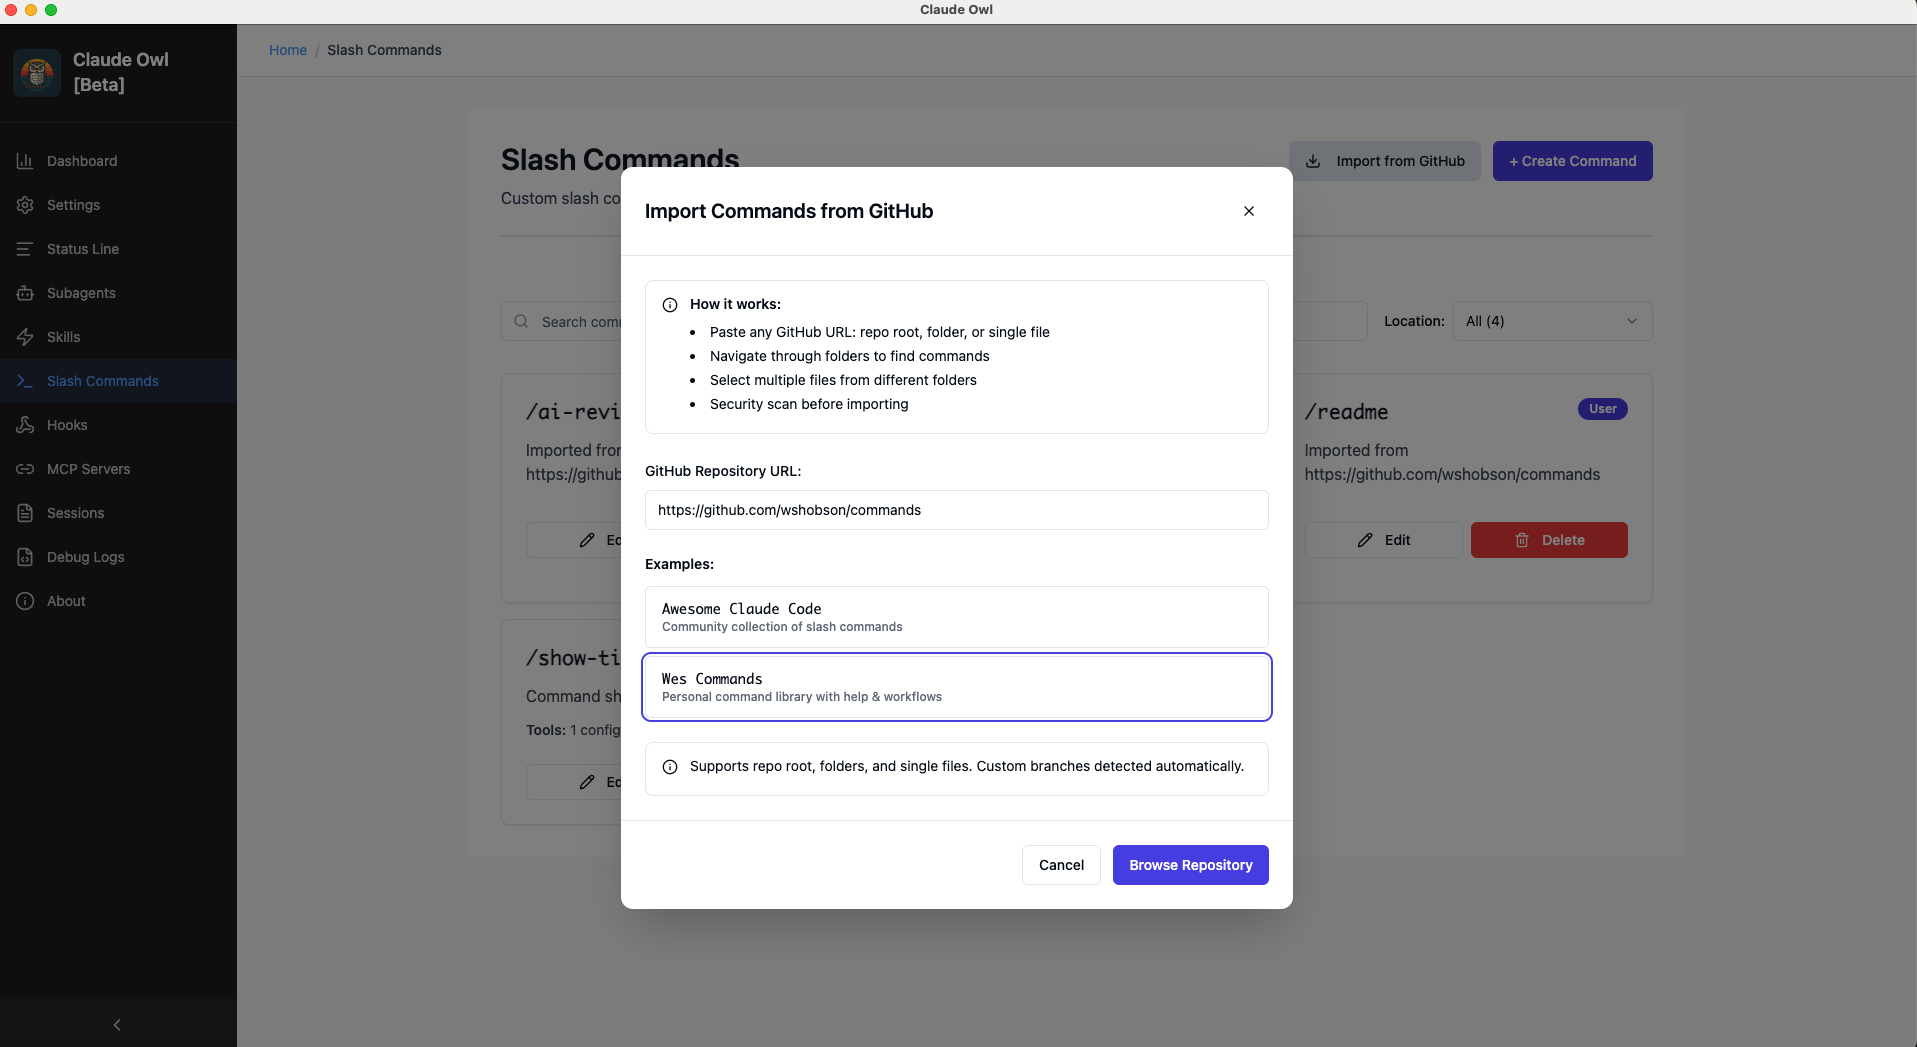Screen dimensions: 1917x1047
Task: Select the Wes Commands example
Action: coord(956,687)
